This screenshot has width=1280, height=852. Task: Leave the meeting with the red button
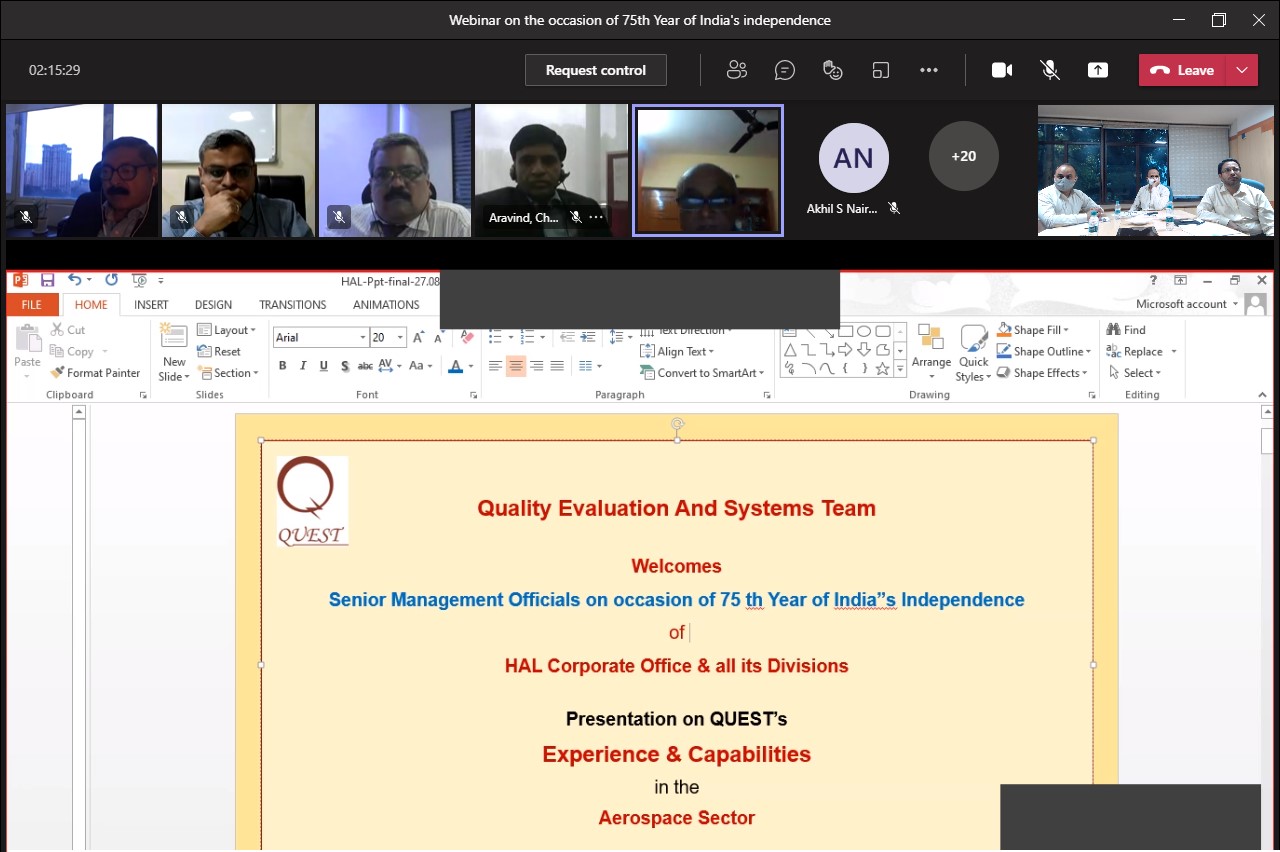1184,70
